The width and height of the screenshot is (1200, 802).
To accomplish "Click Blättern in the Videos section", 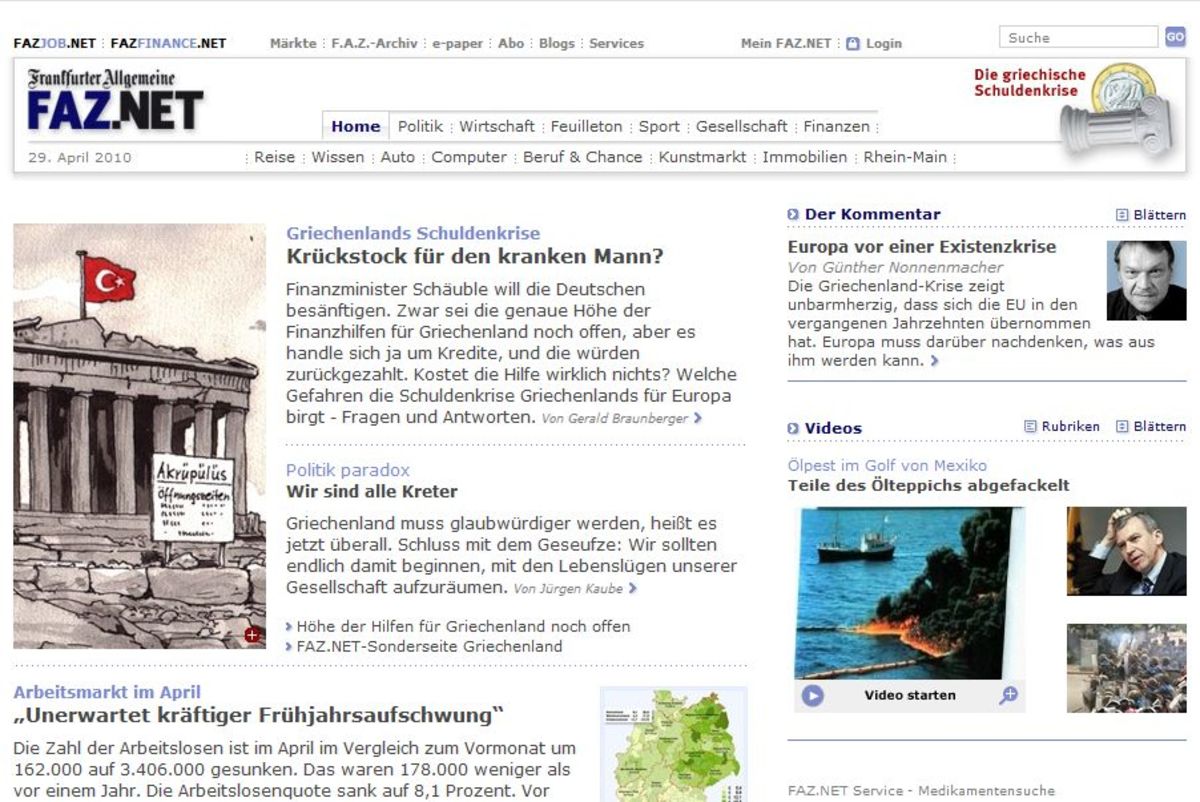I will (x=1151, y=426).
